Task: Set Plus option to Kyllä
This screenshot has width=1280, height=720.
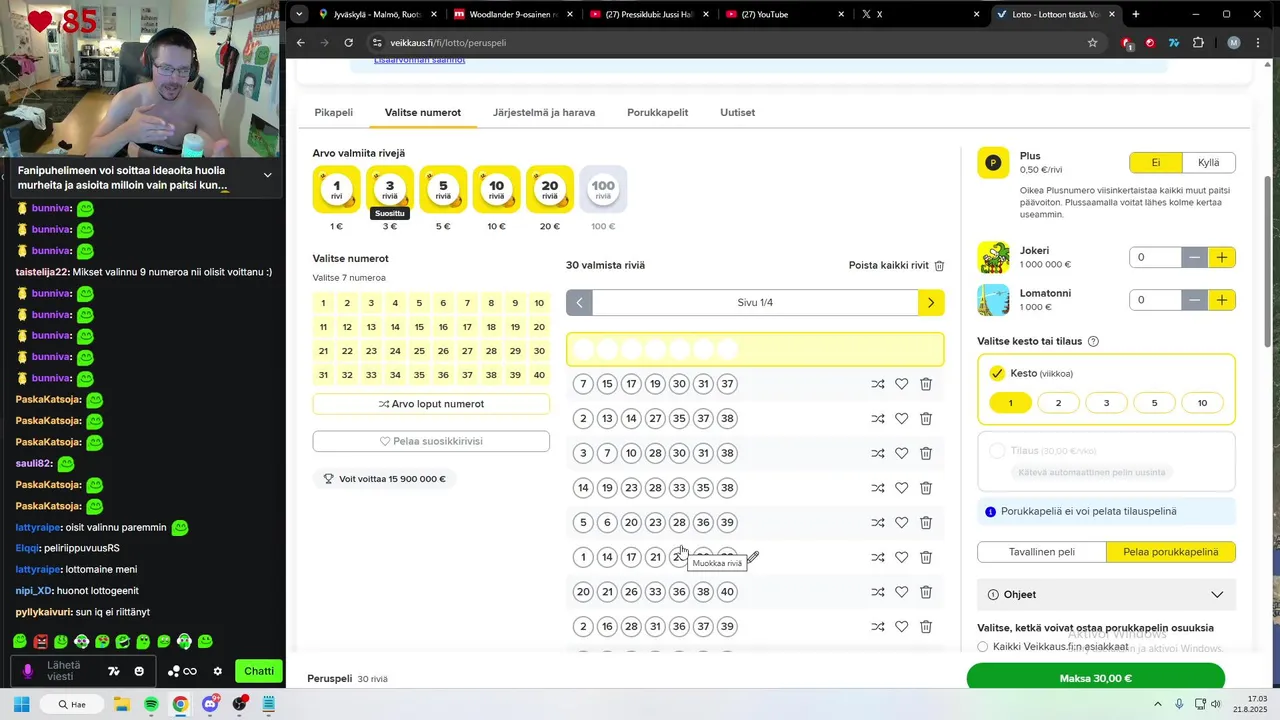Action: coord(1209,163)
